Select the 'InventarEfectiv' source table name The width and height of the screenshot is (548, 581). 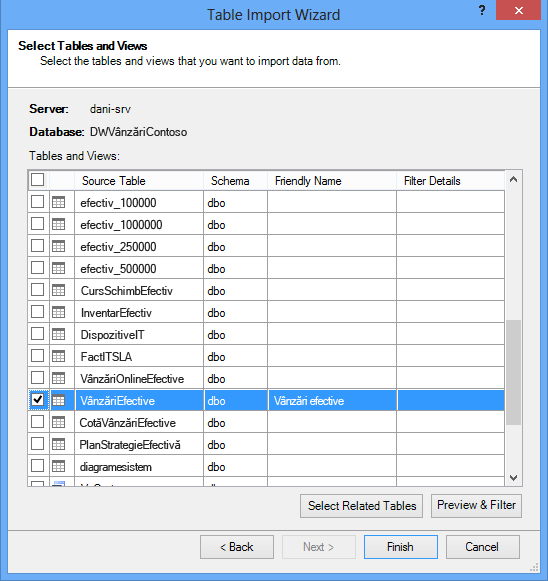pos(116,313)
